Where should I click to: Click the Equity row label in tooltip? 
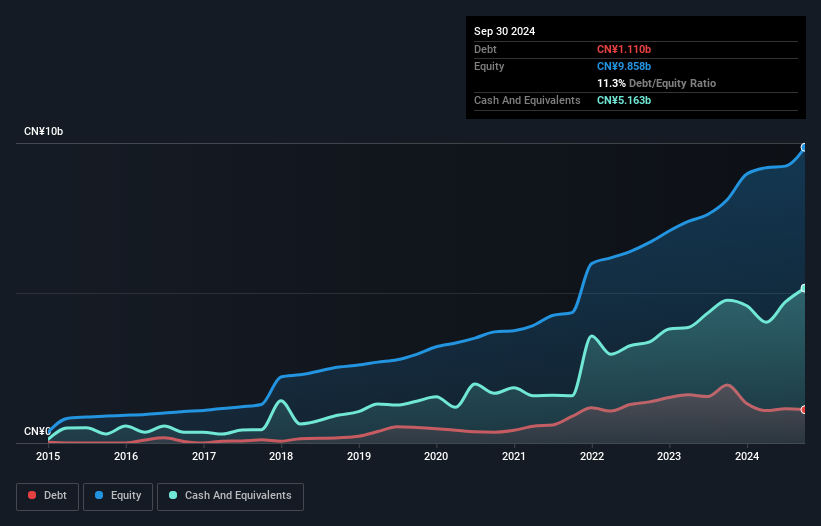[x=489, y=66]
